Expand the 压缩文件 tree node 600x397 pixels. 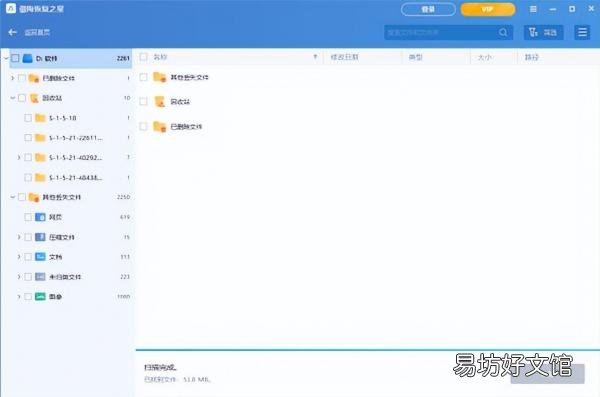point(19,237)
